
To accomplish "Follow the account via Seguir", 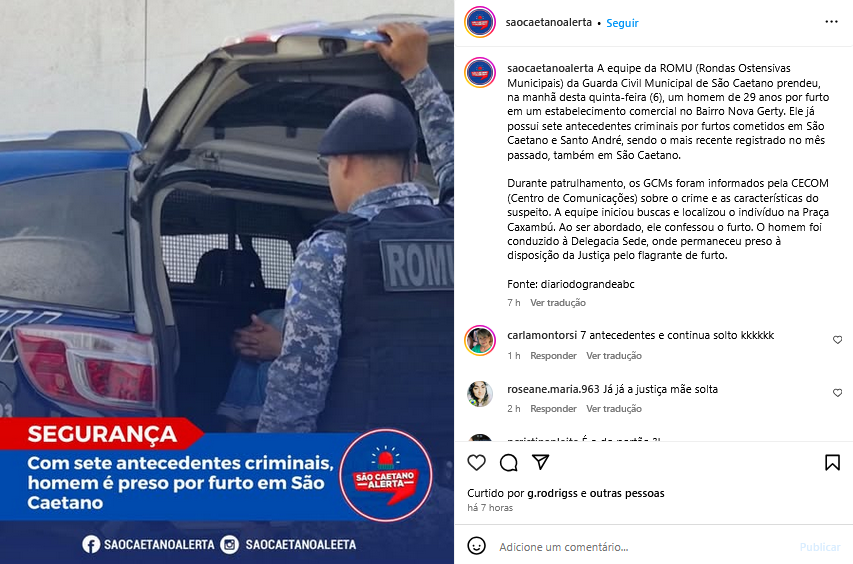I will coord(622,23).
